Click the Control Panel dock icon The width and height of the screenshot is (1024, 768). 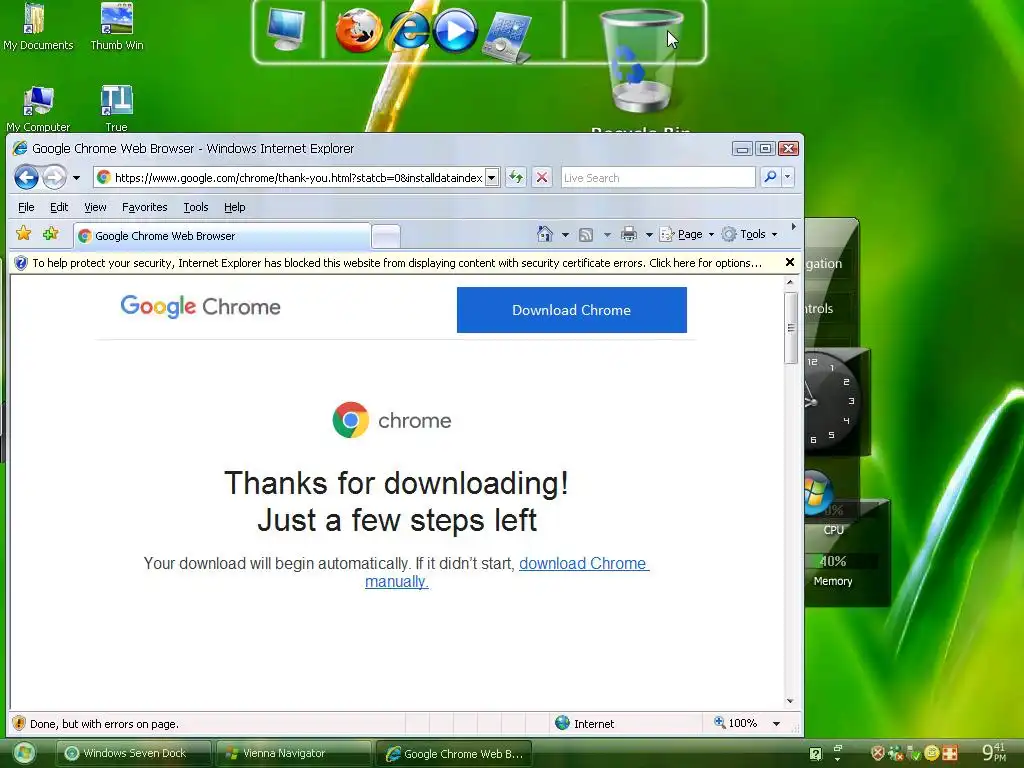(506, 37)
